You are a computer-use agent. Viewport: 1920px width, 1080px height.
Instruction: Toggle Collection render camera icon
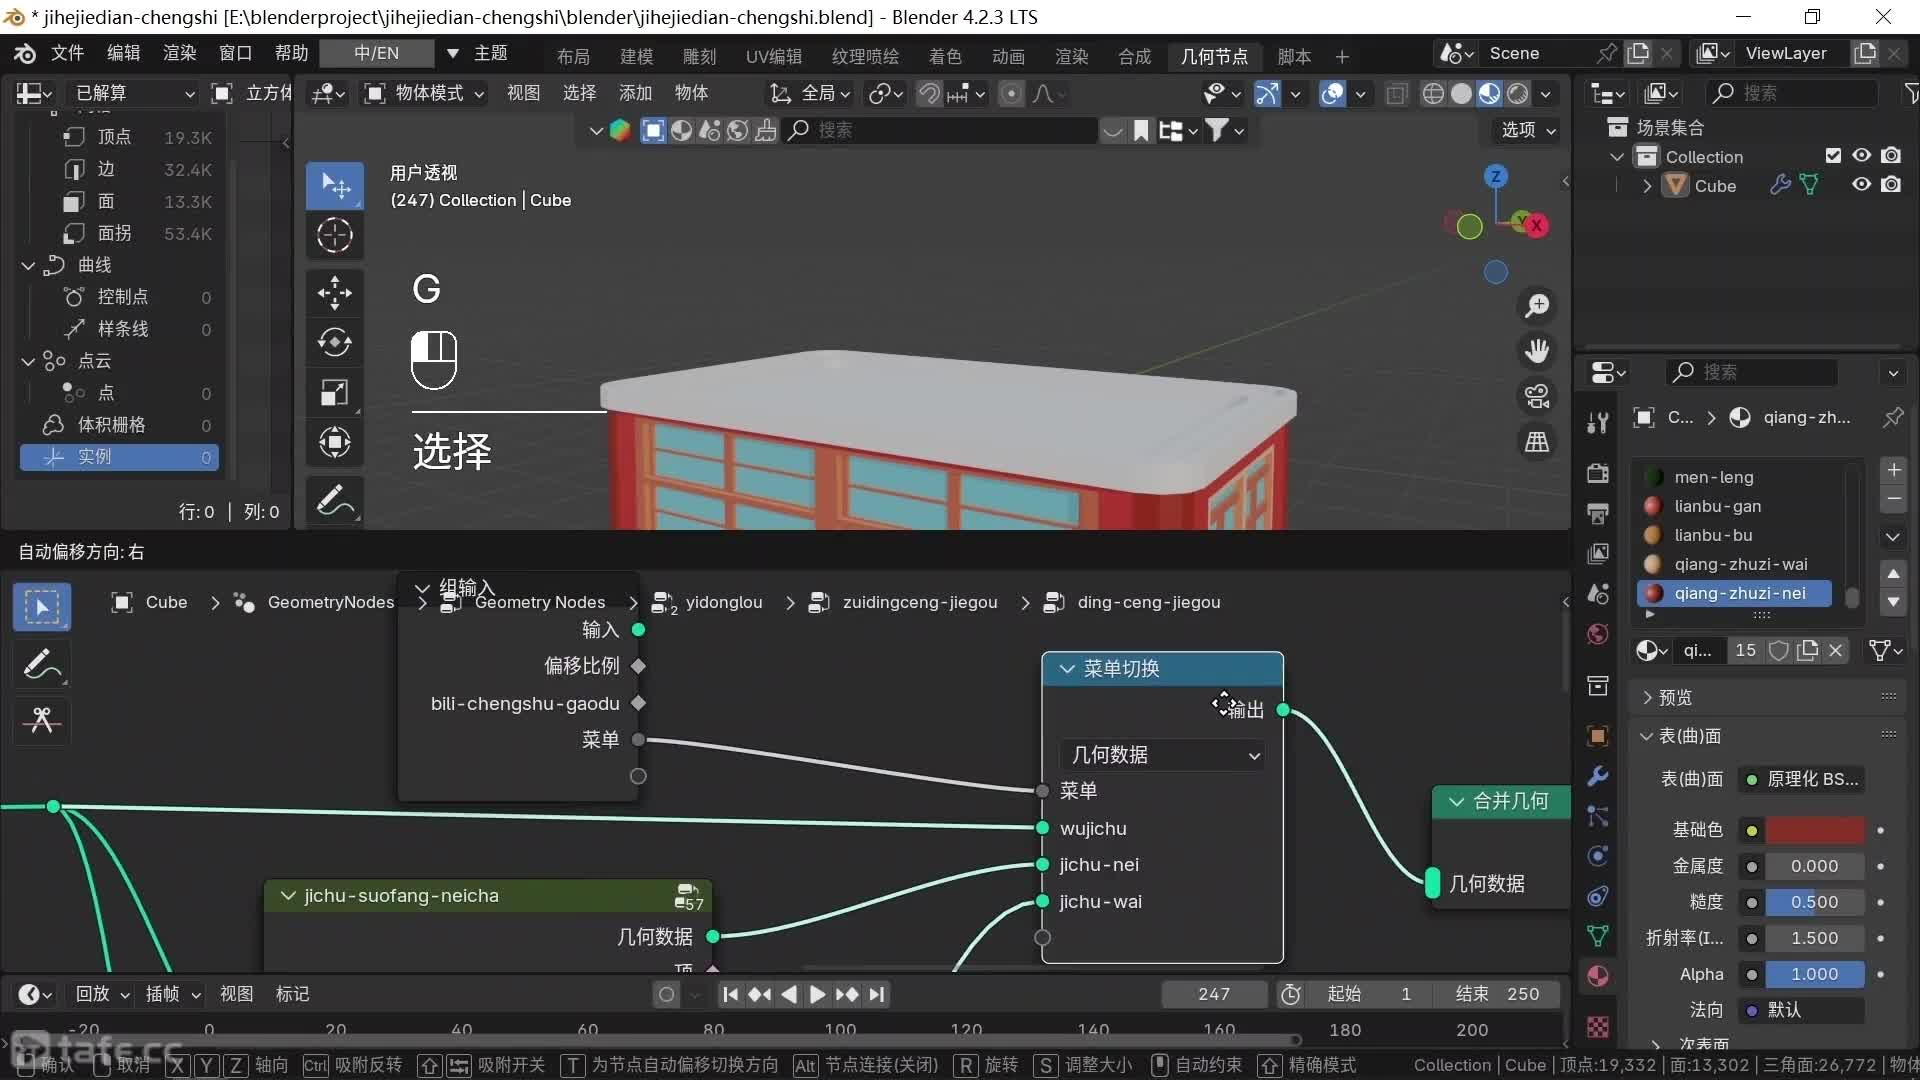[x=1891, y=156]
